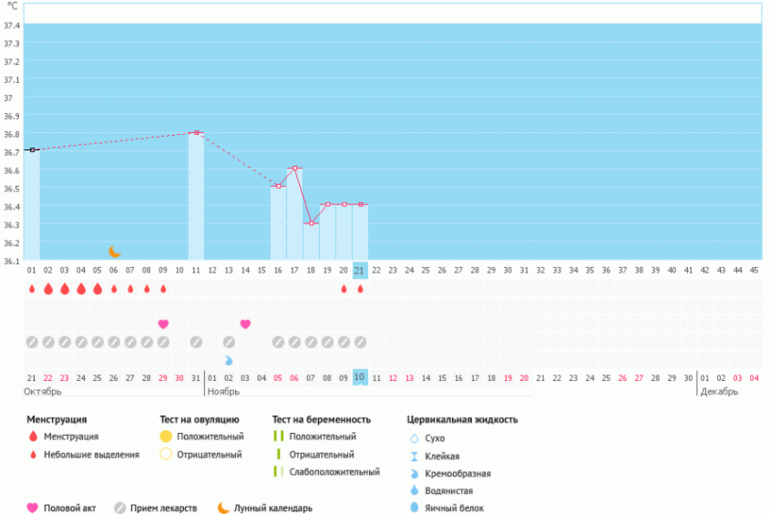
Task: Click the heart icon on November 03
Action: pyautogui.click(x=245, y=324)
